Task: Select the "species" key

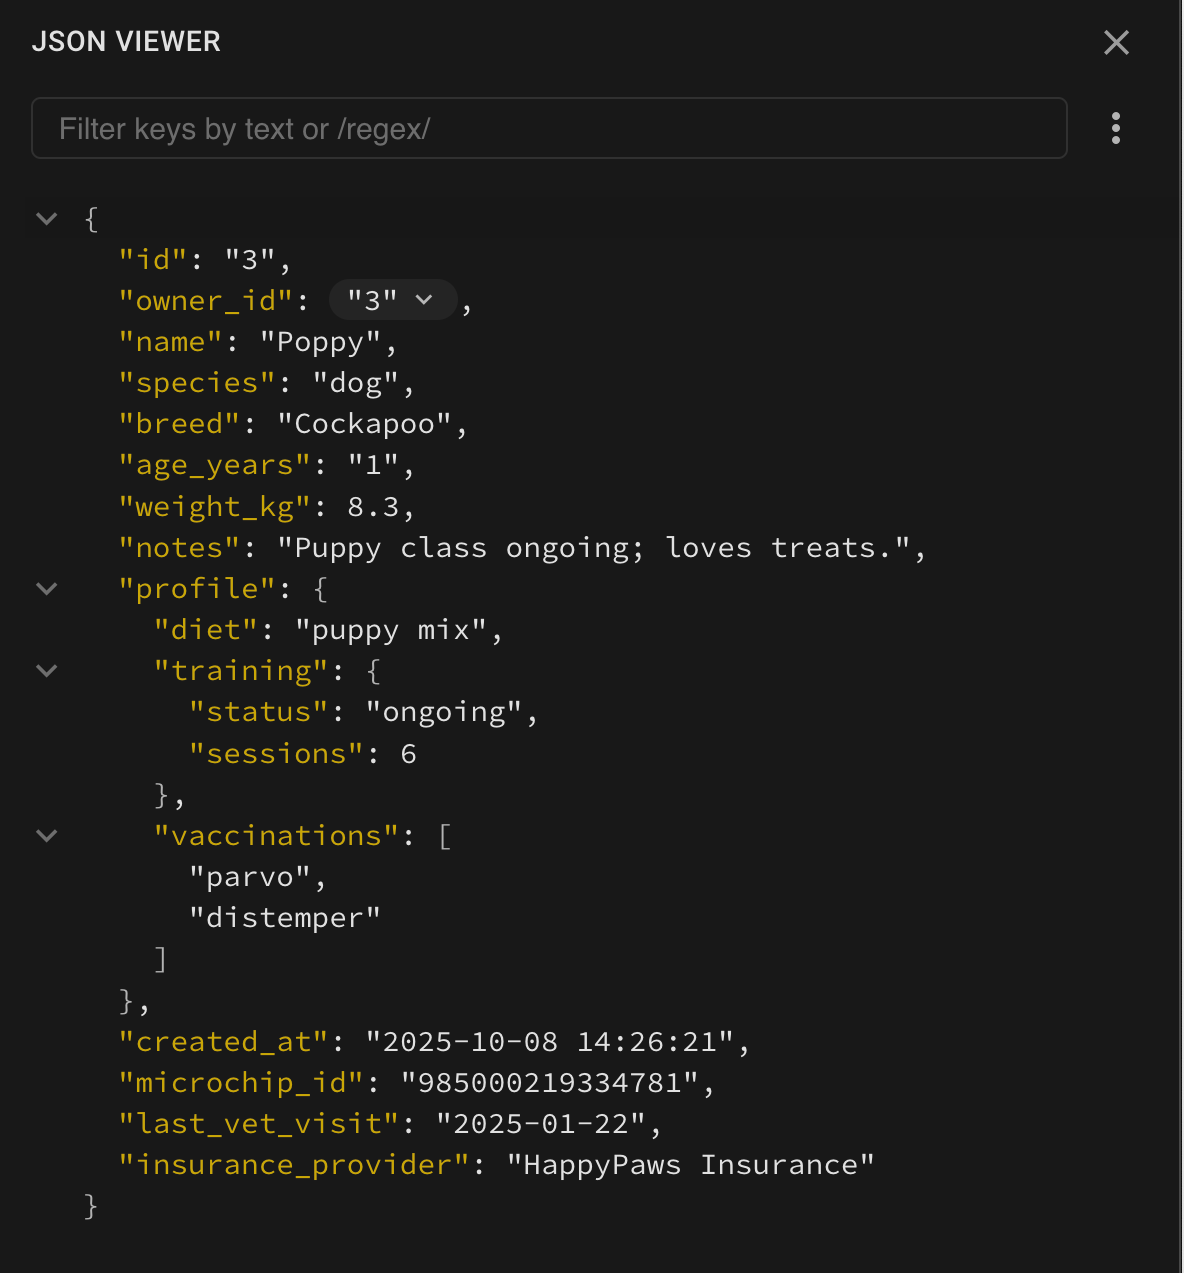Action: pyautogui.click(x=196, y=383)
